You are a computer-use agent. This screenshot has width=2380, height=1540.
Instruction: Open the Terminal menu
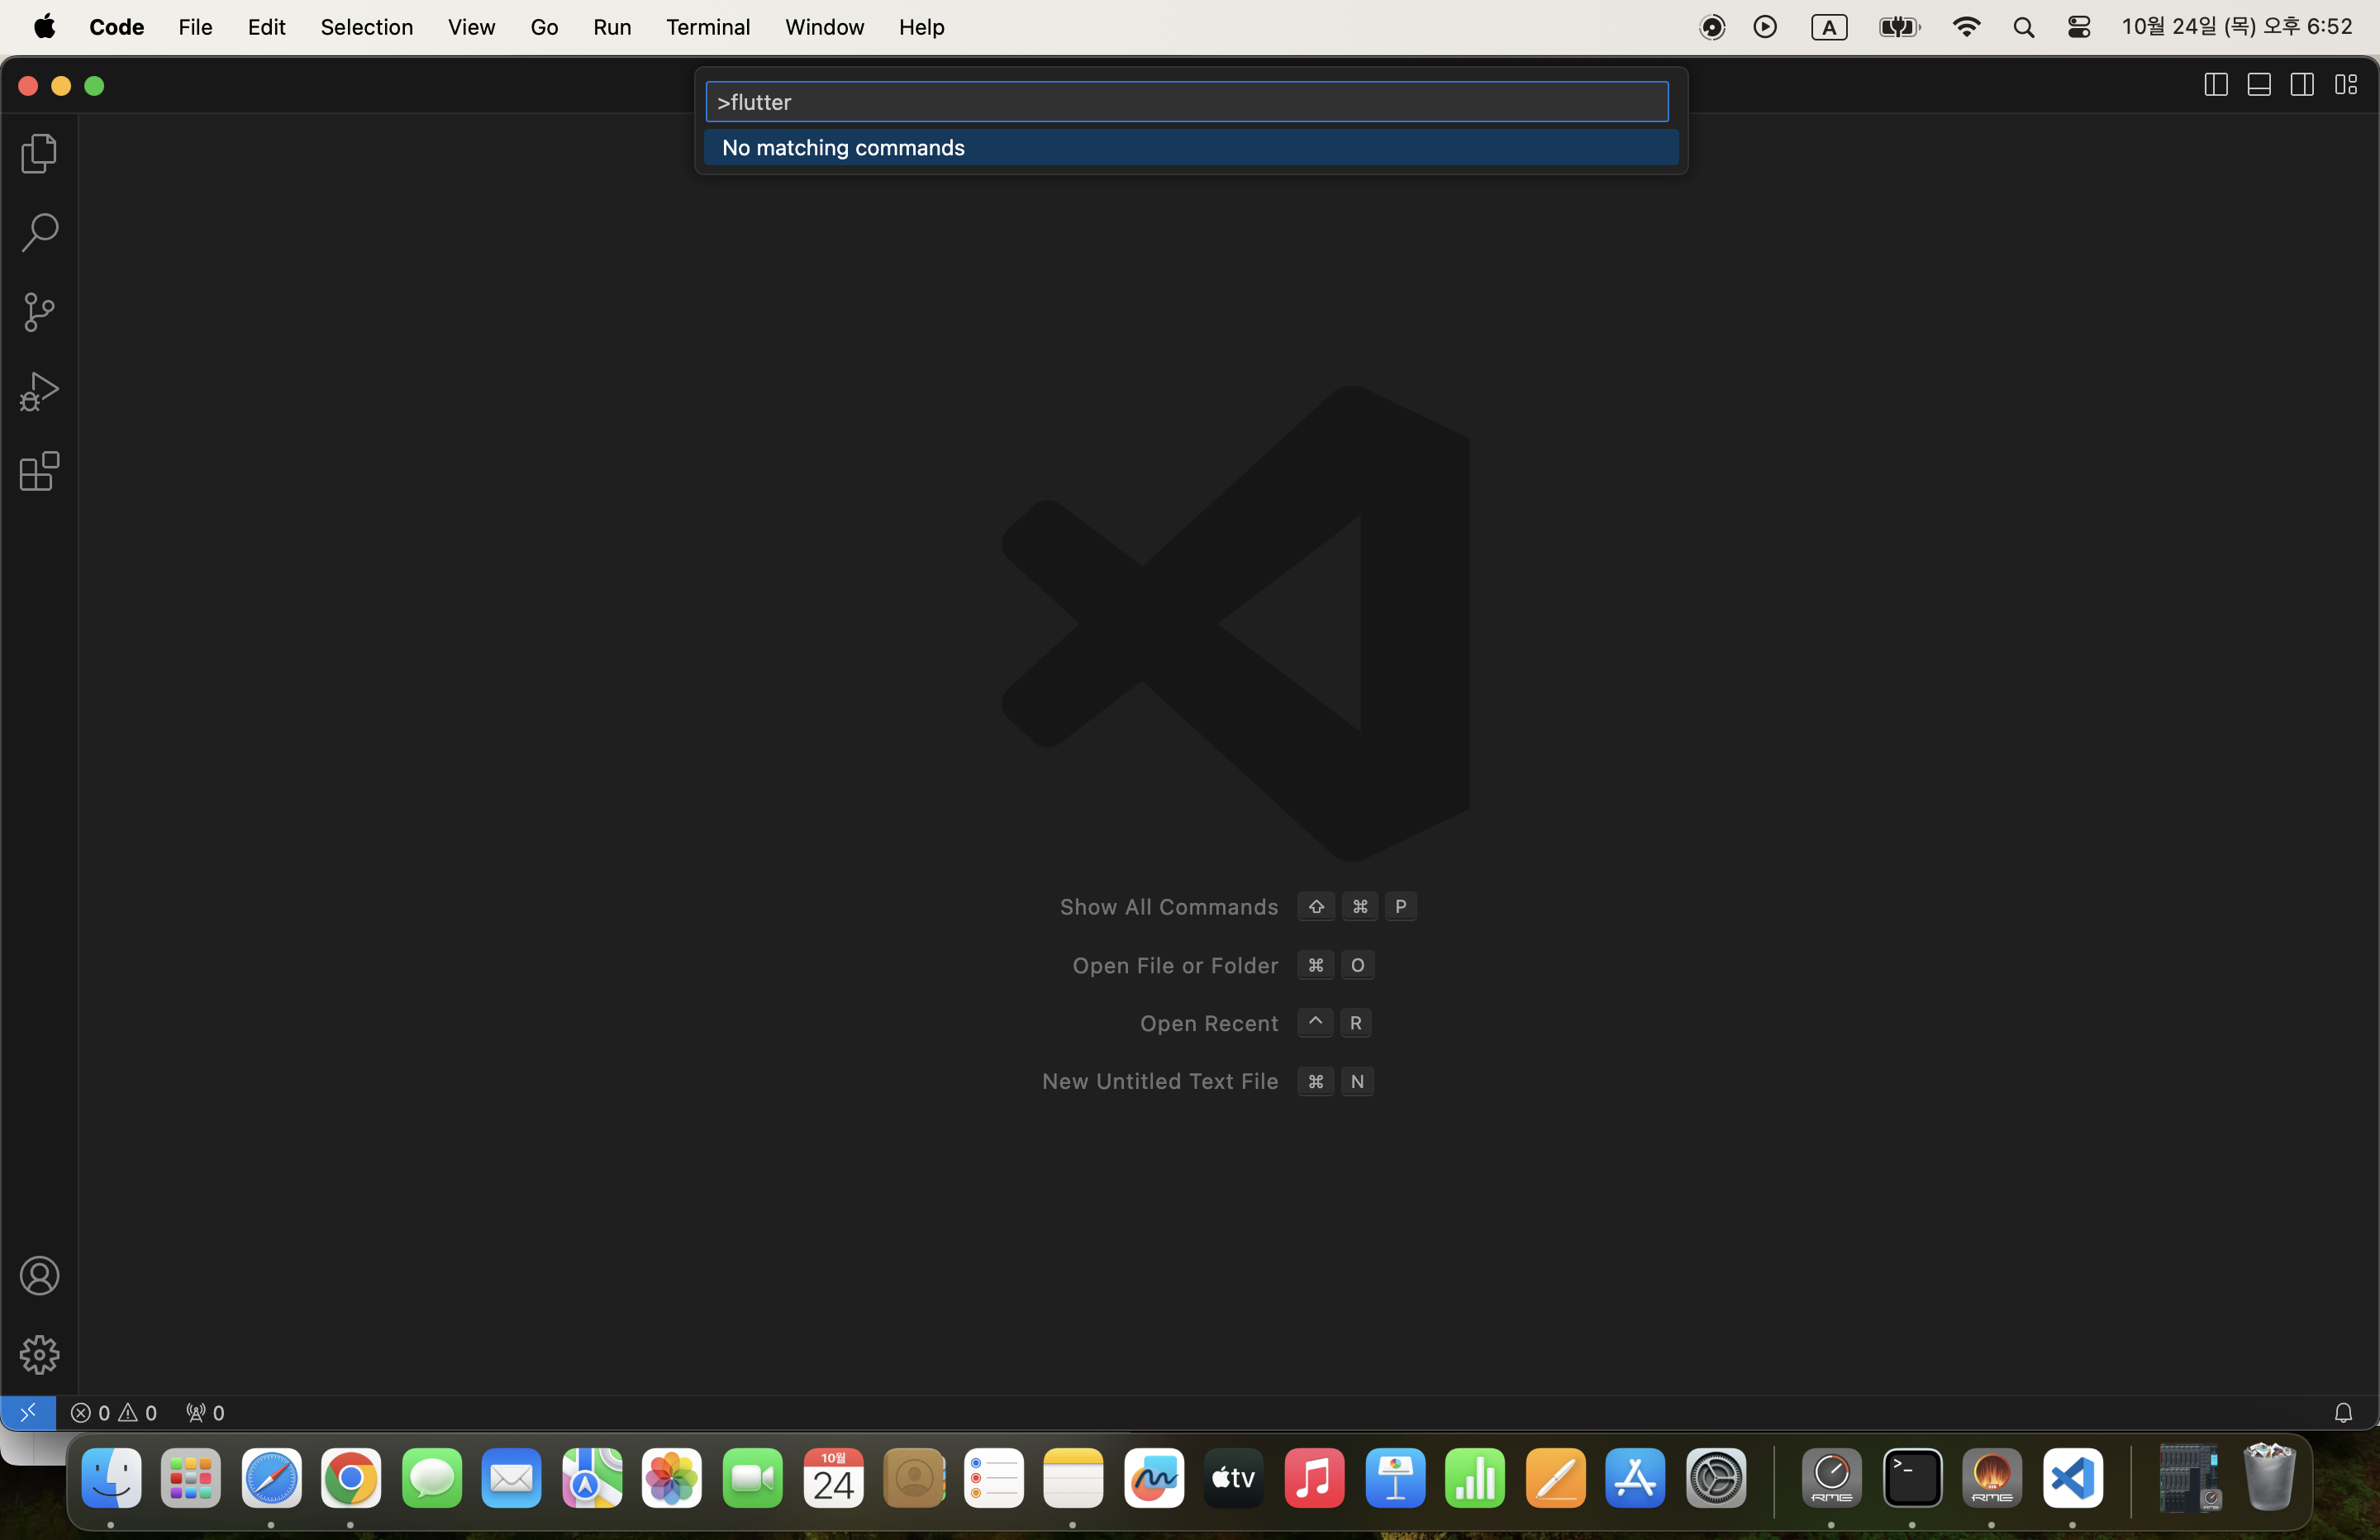(x=708, y=27)
